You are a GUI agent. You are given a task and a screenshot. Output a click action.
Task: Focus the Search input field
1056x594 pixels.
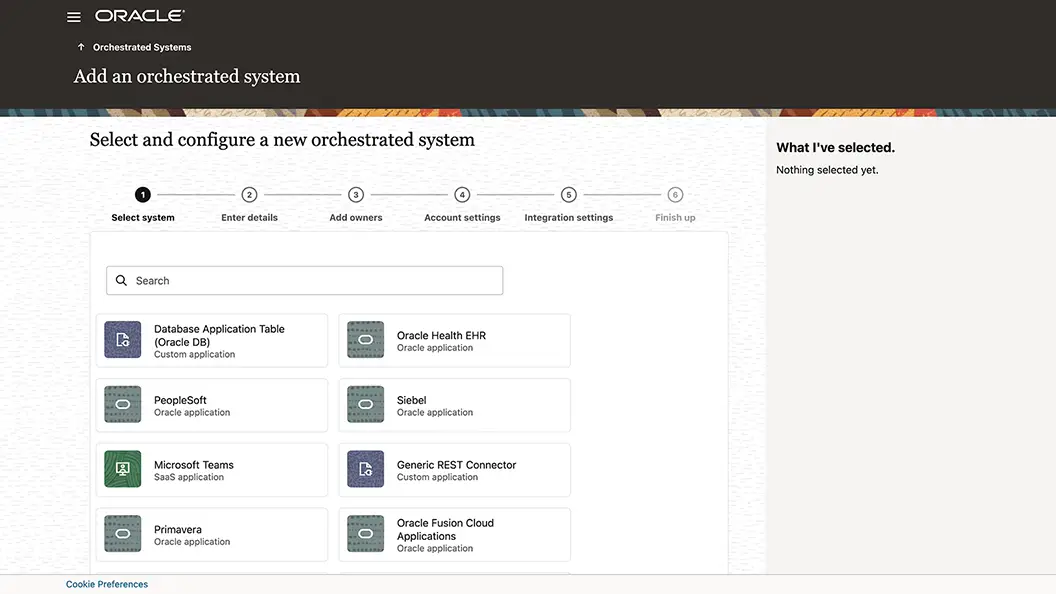[x=304, y=280]
